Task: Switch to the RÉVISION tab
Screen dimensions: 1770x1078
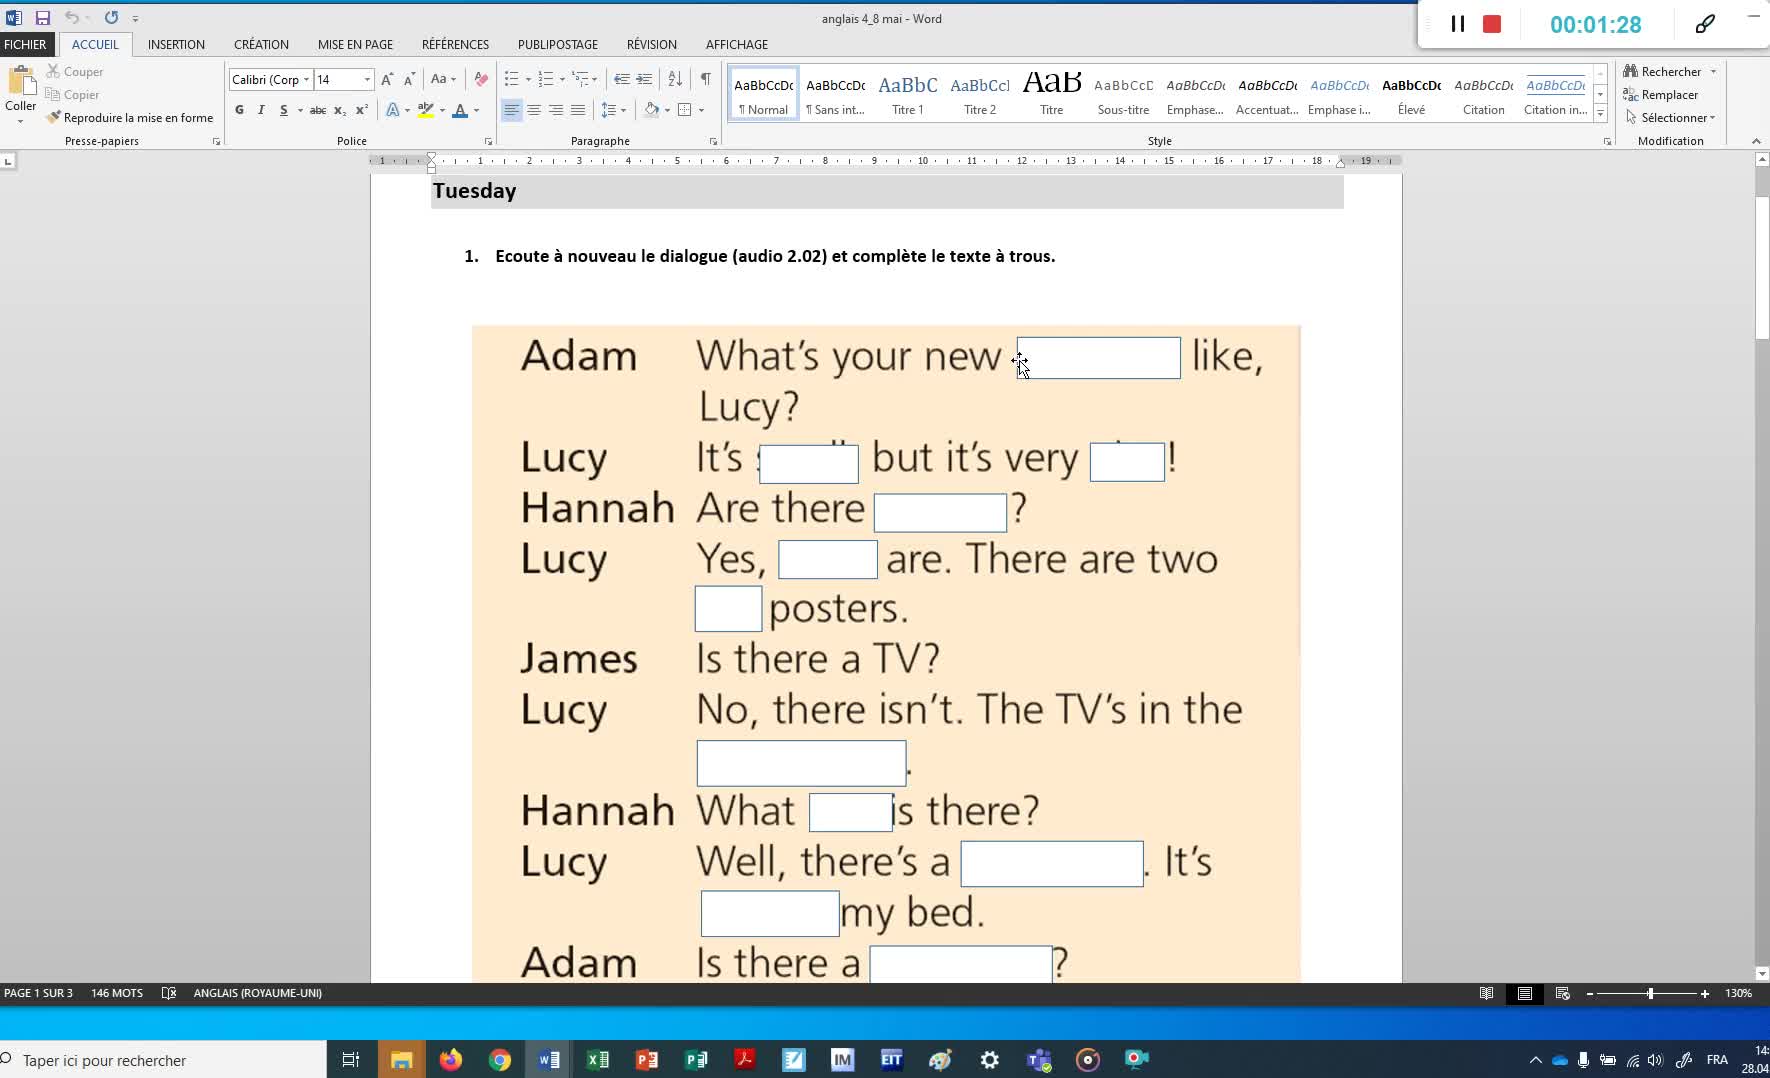Action: tap(651, 44)
